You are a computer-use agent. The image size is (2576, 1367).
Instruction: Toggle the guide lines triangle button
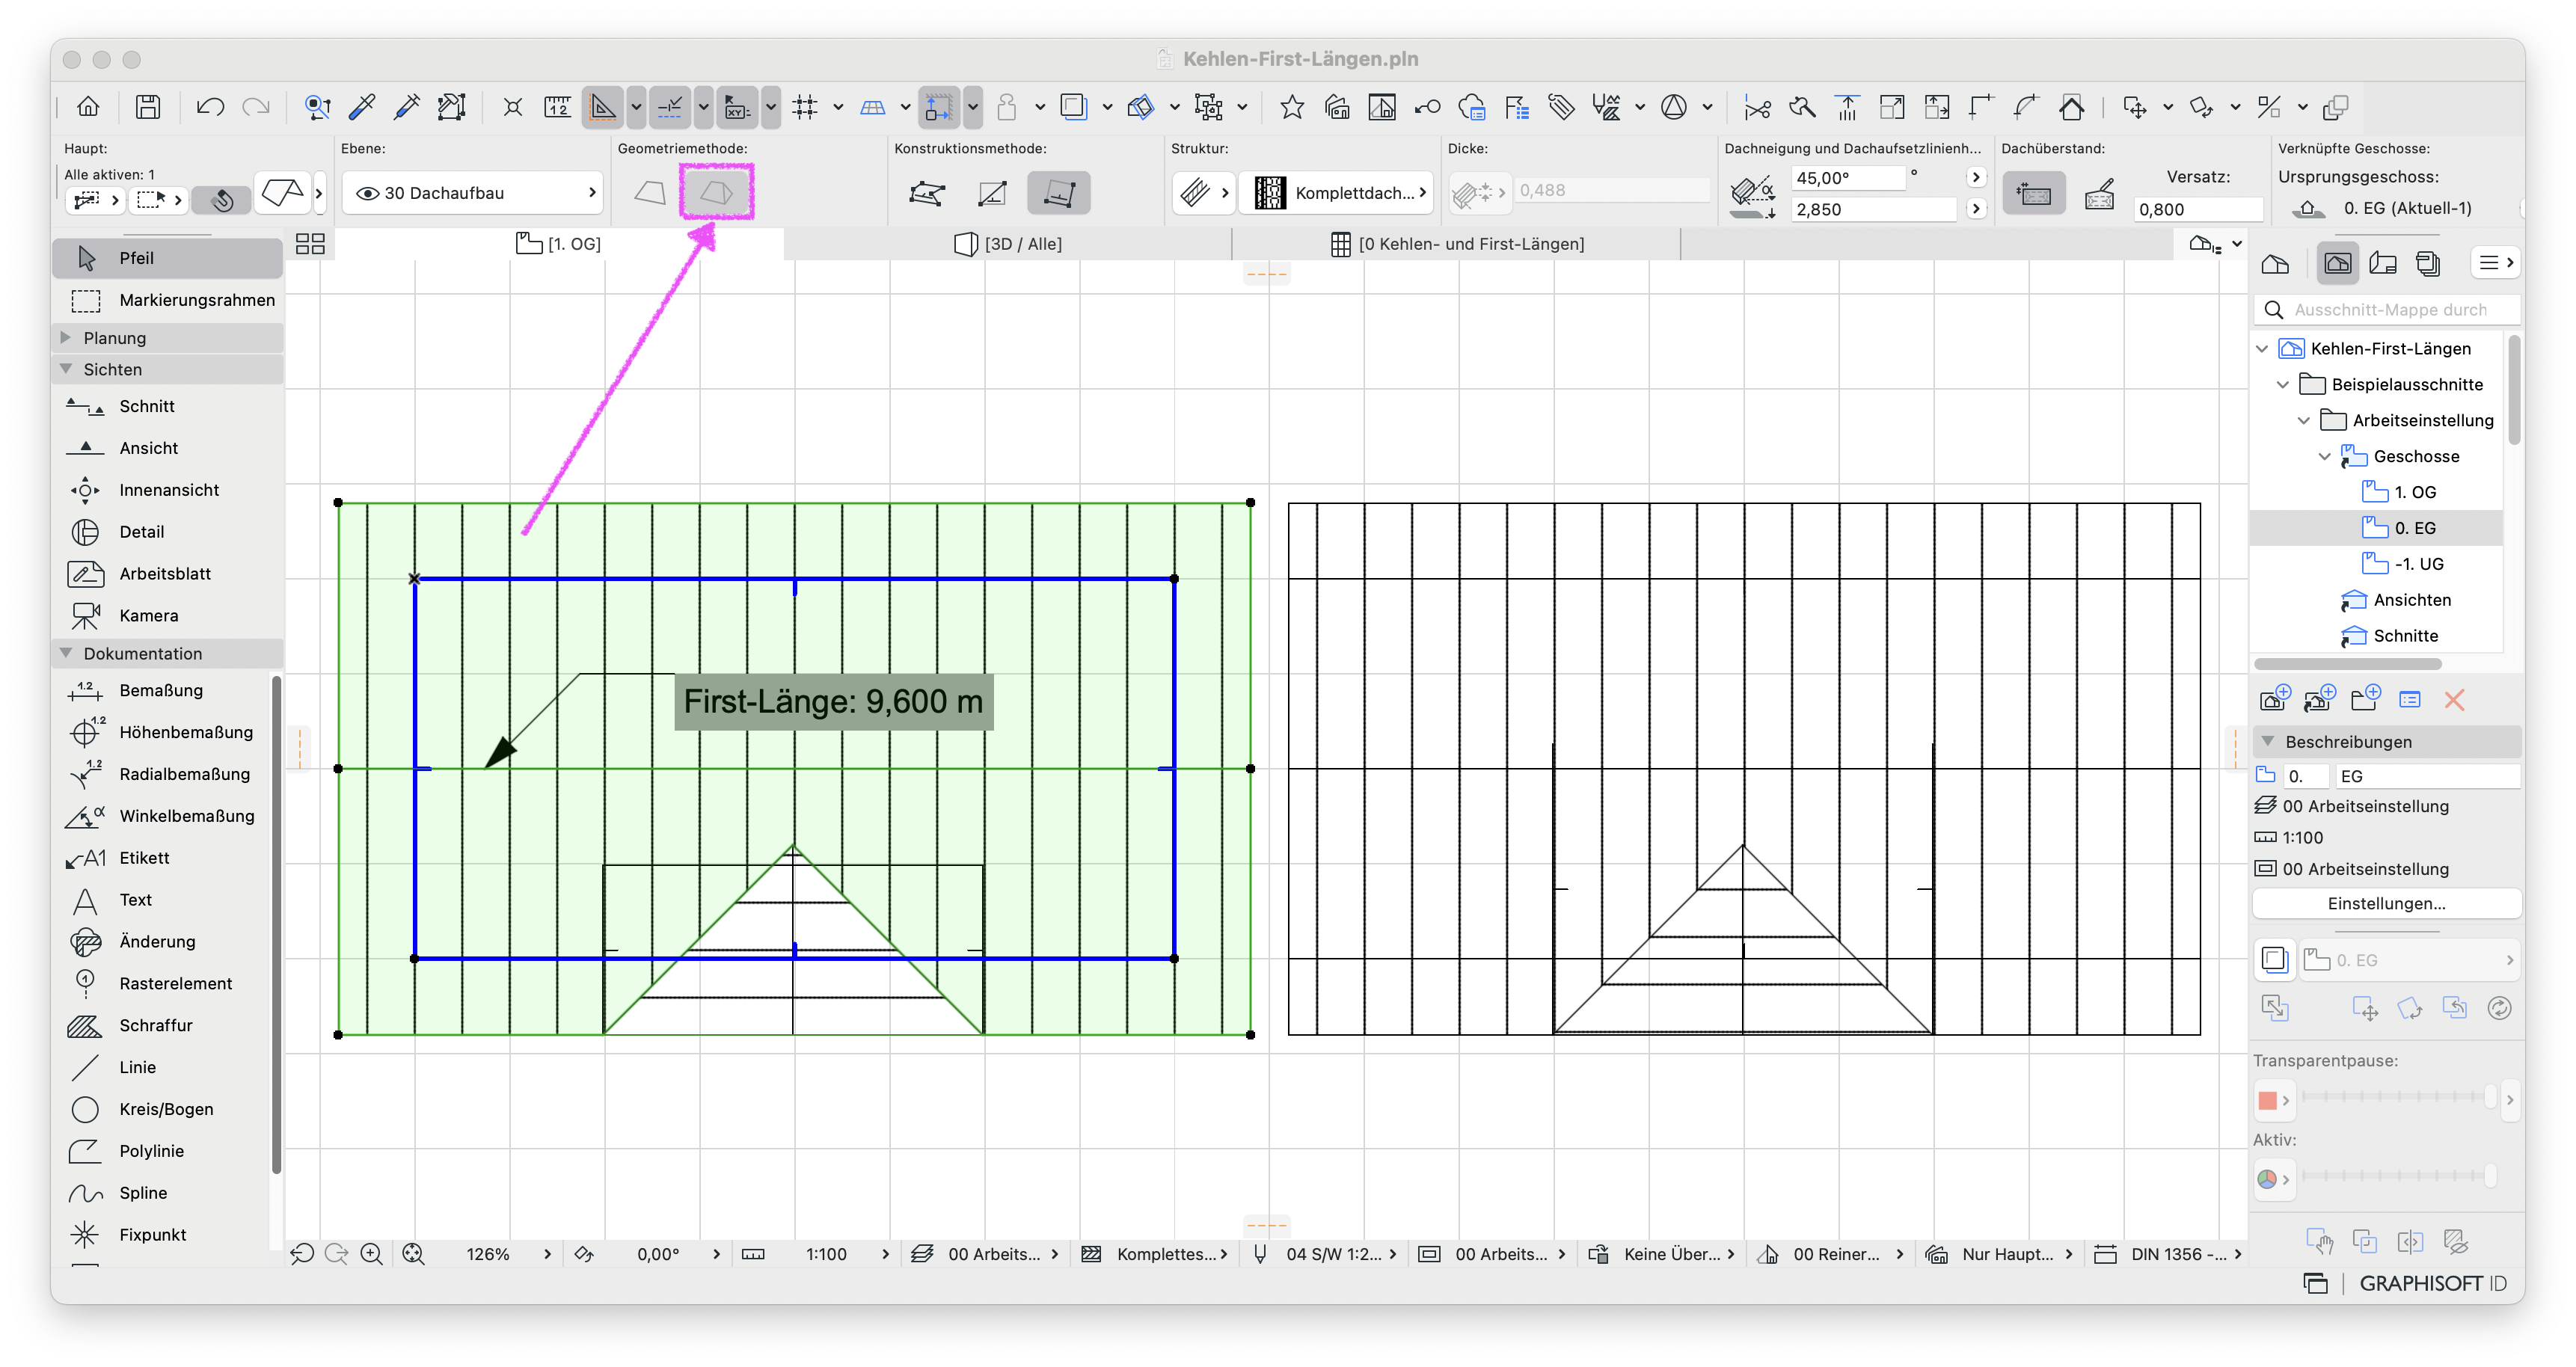tap(603, 107)
